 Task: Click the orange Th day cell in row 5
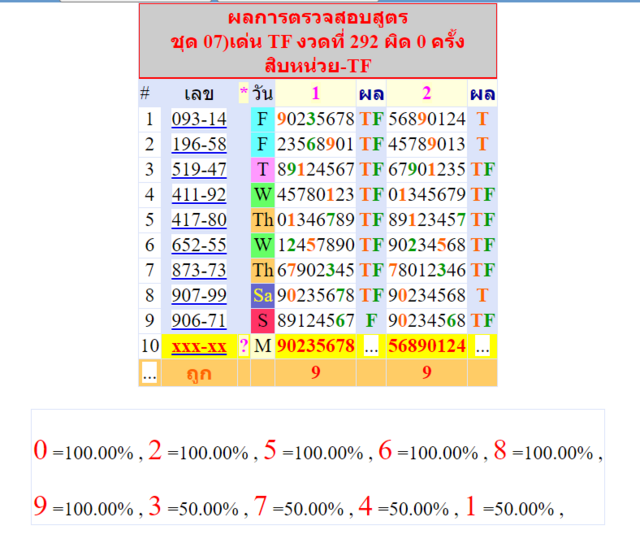262,220
